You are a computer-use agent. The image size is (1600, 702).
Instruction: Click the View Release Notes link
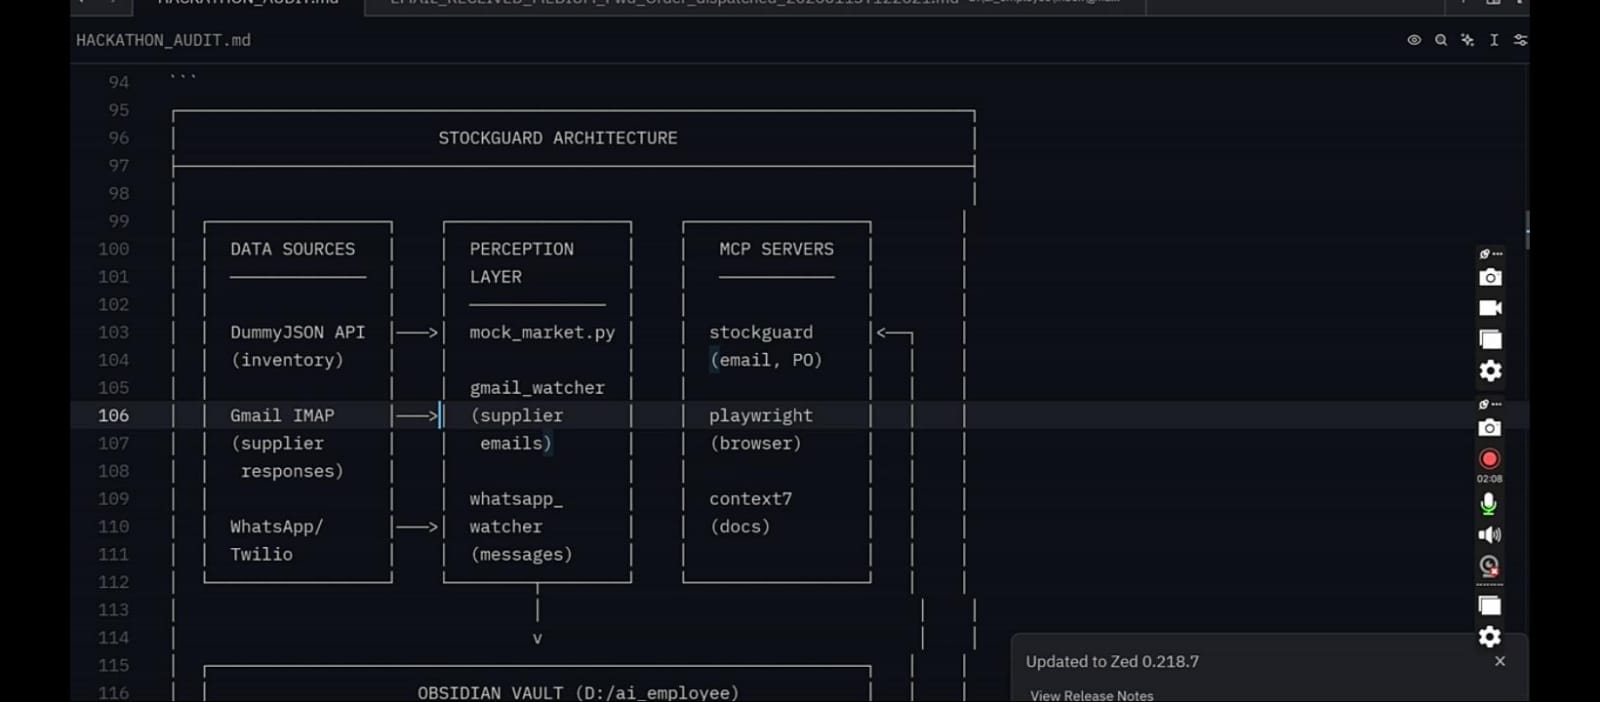[1091, 695]
